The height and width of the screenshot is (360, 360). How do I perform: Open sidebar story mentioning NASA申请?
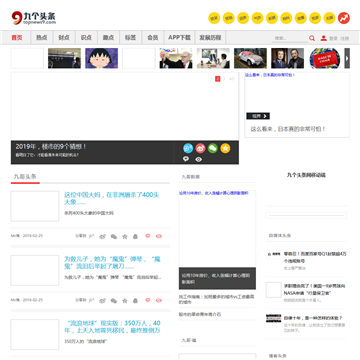(x=314, y=289)
